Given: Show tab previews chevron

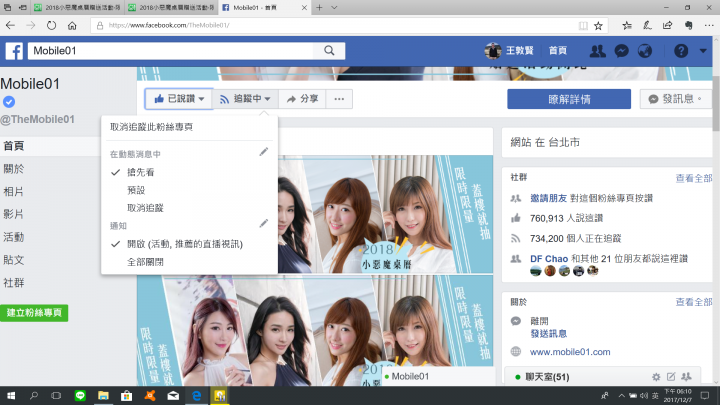Looking at the screenshot, I should 334,7.
